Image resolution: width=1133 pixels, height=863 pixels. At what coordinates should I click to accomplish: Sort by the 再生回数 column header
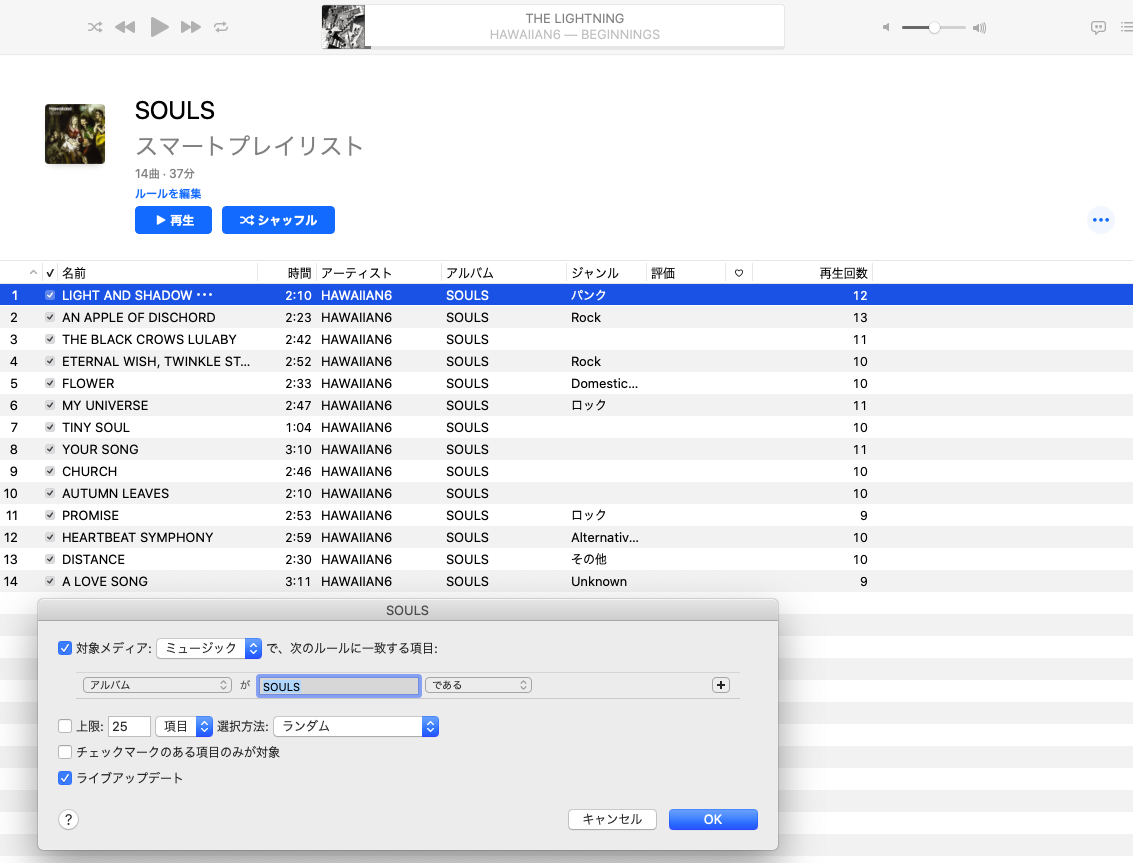[x=842, y=273]
